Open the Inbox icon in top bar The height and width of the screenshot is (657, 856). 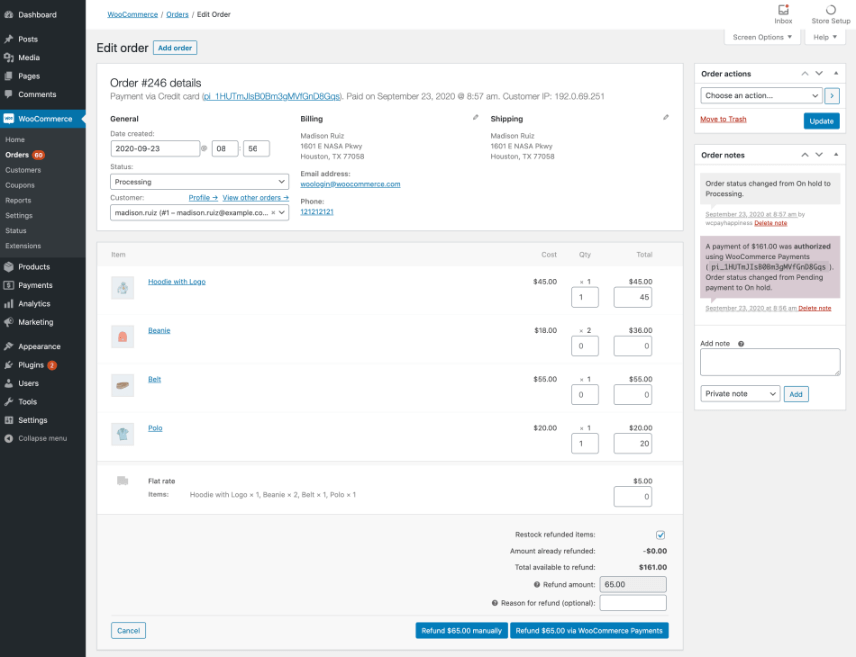pos(783,12)
